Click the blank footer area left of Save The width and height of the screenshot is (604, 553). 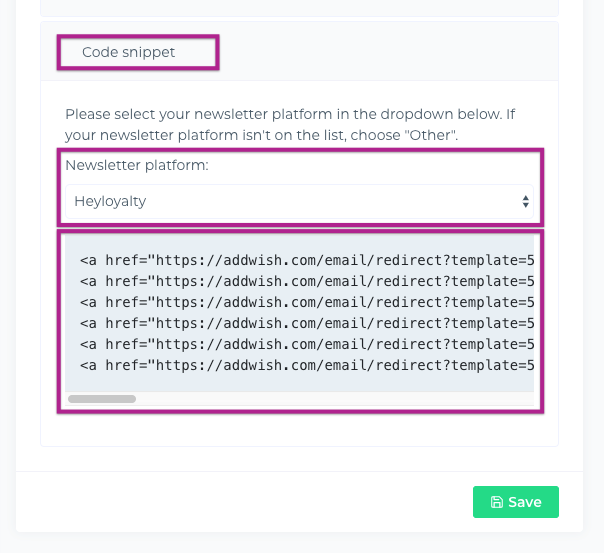[x=240, y=502]
